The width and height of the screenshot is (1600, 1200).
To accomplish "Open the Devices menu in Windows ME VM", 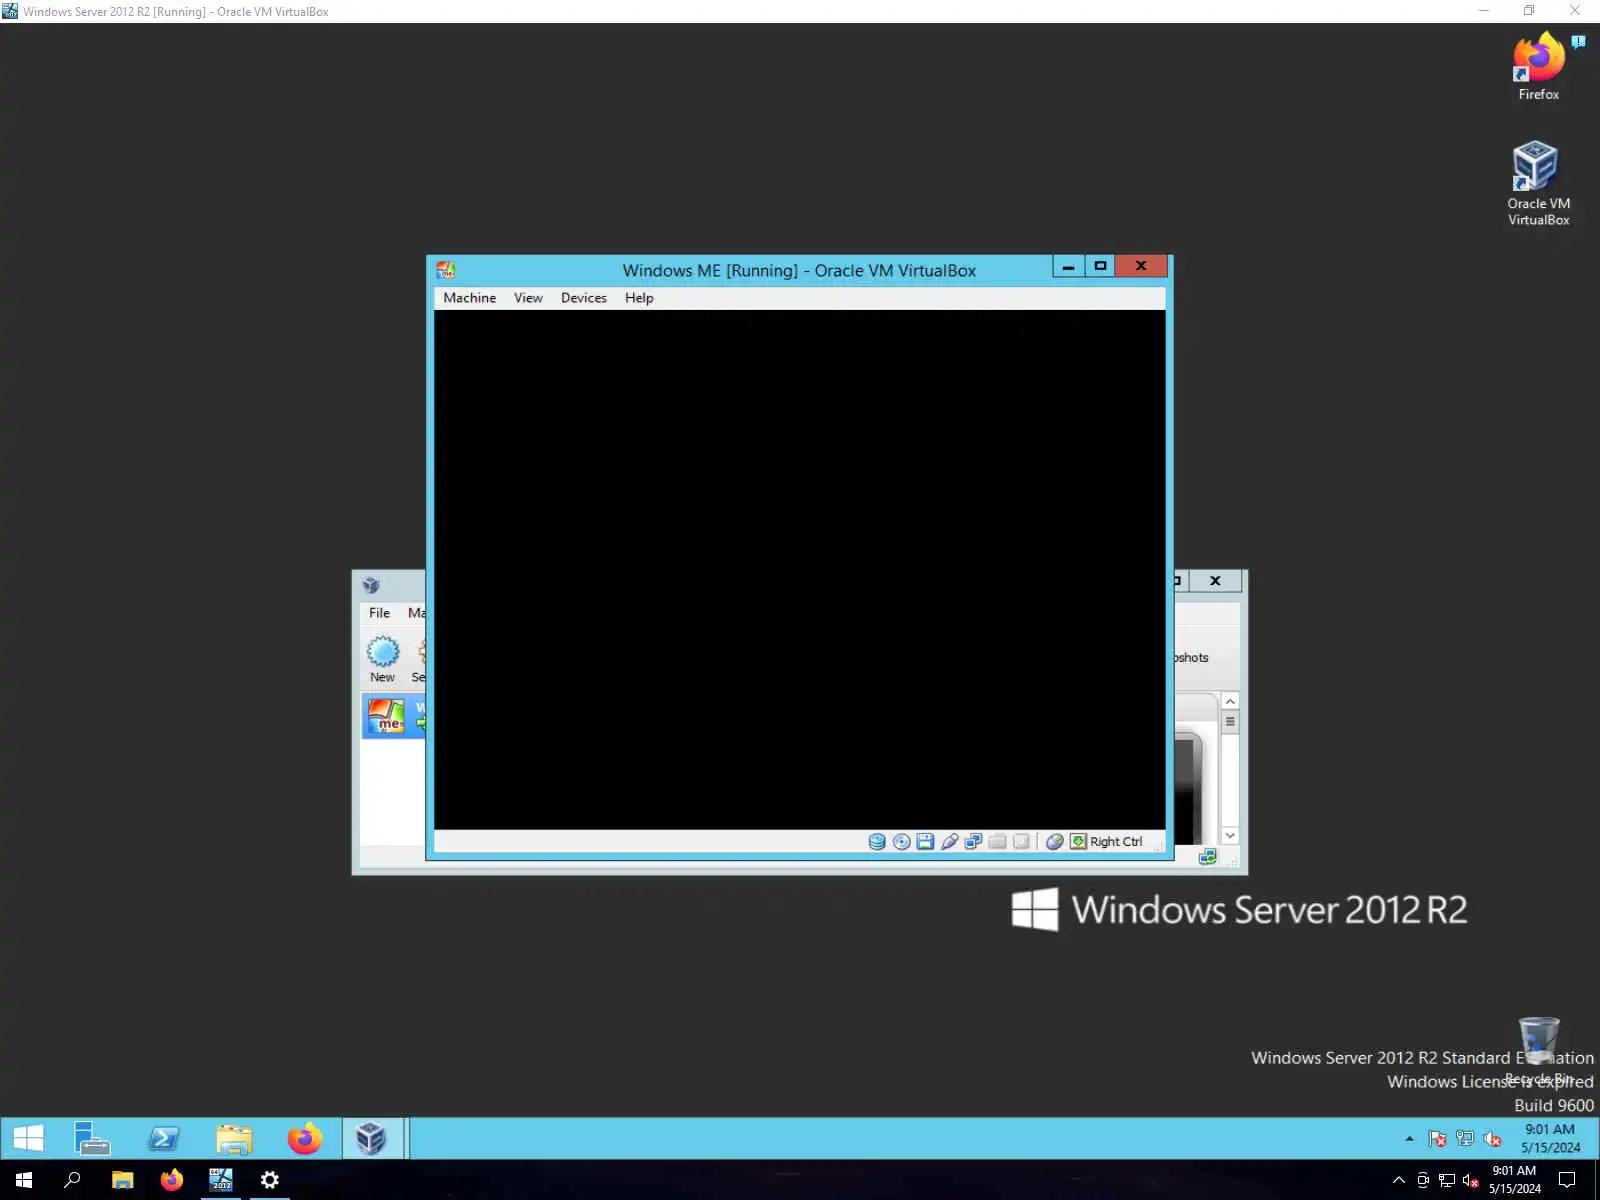I will point(583,298).
